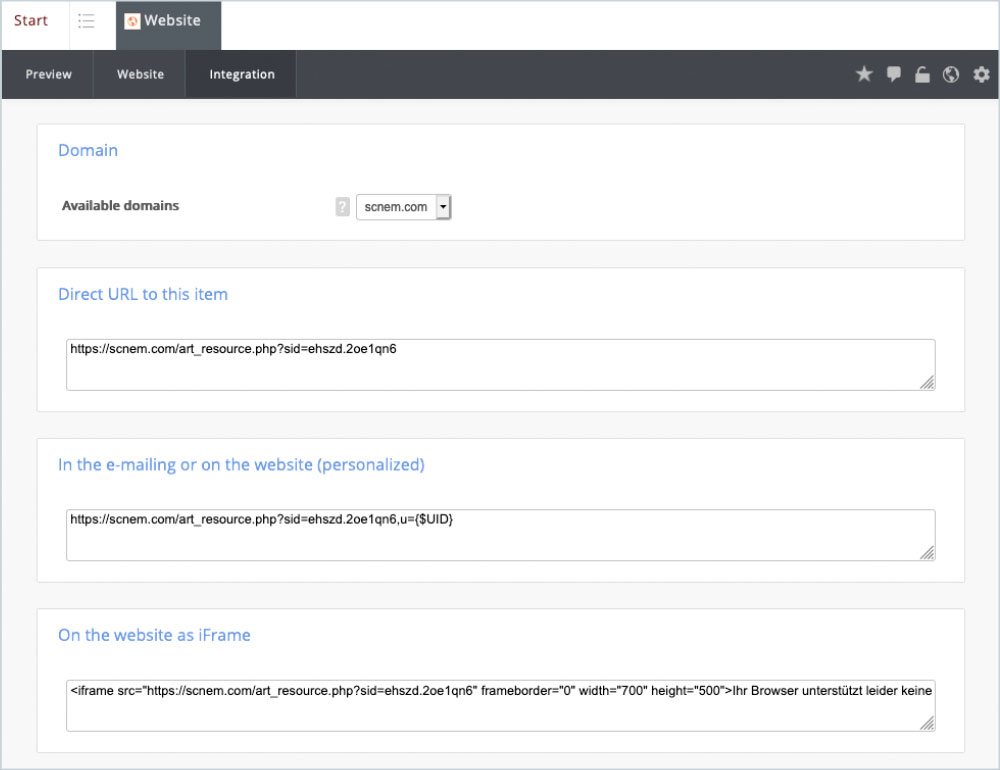The image size is (1000, 770).
Task: Click inside the Direct URL text field
Action: (x=501, y=365)
